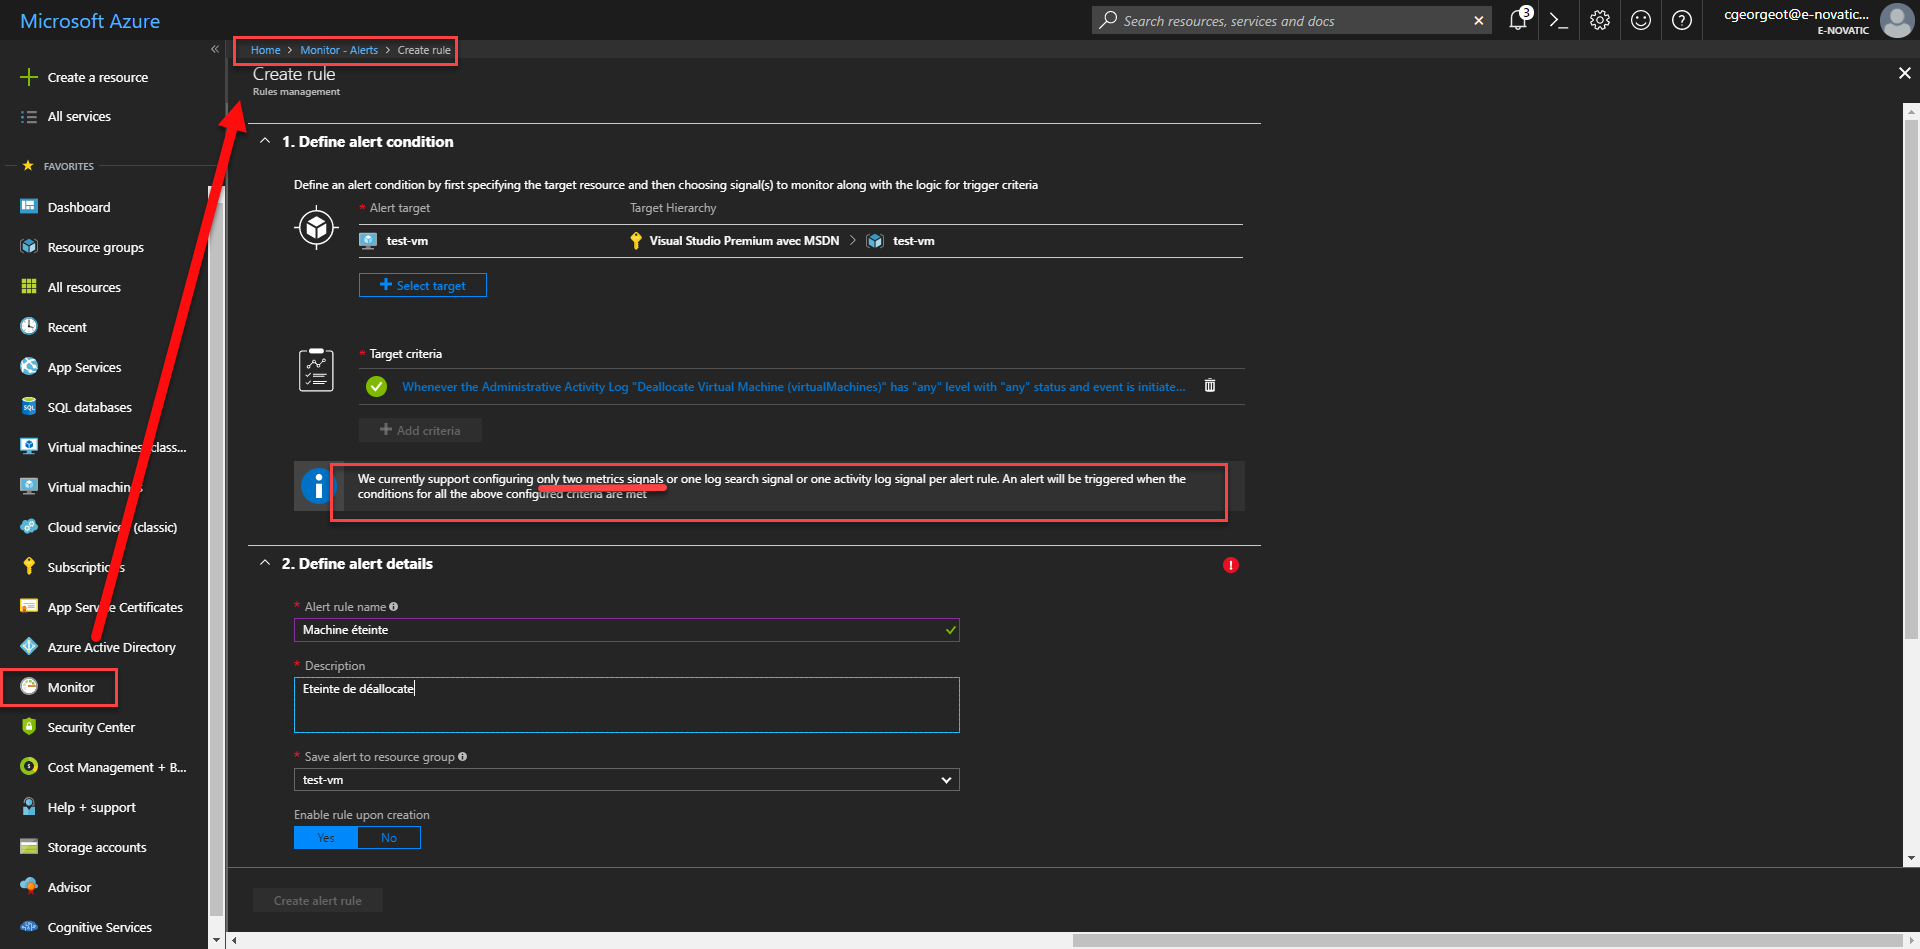Click the feedback smiley icon
Image resolution: width=1920 pixels, height=949 pixels.
1641,20
